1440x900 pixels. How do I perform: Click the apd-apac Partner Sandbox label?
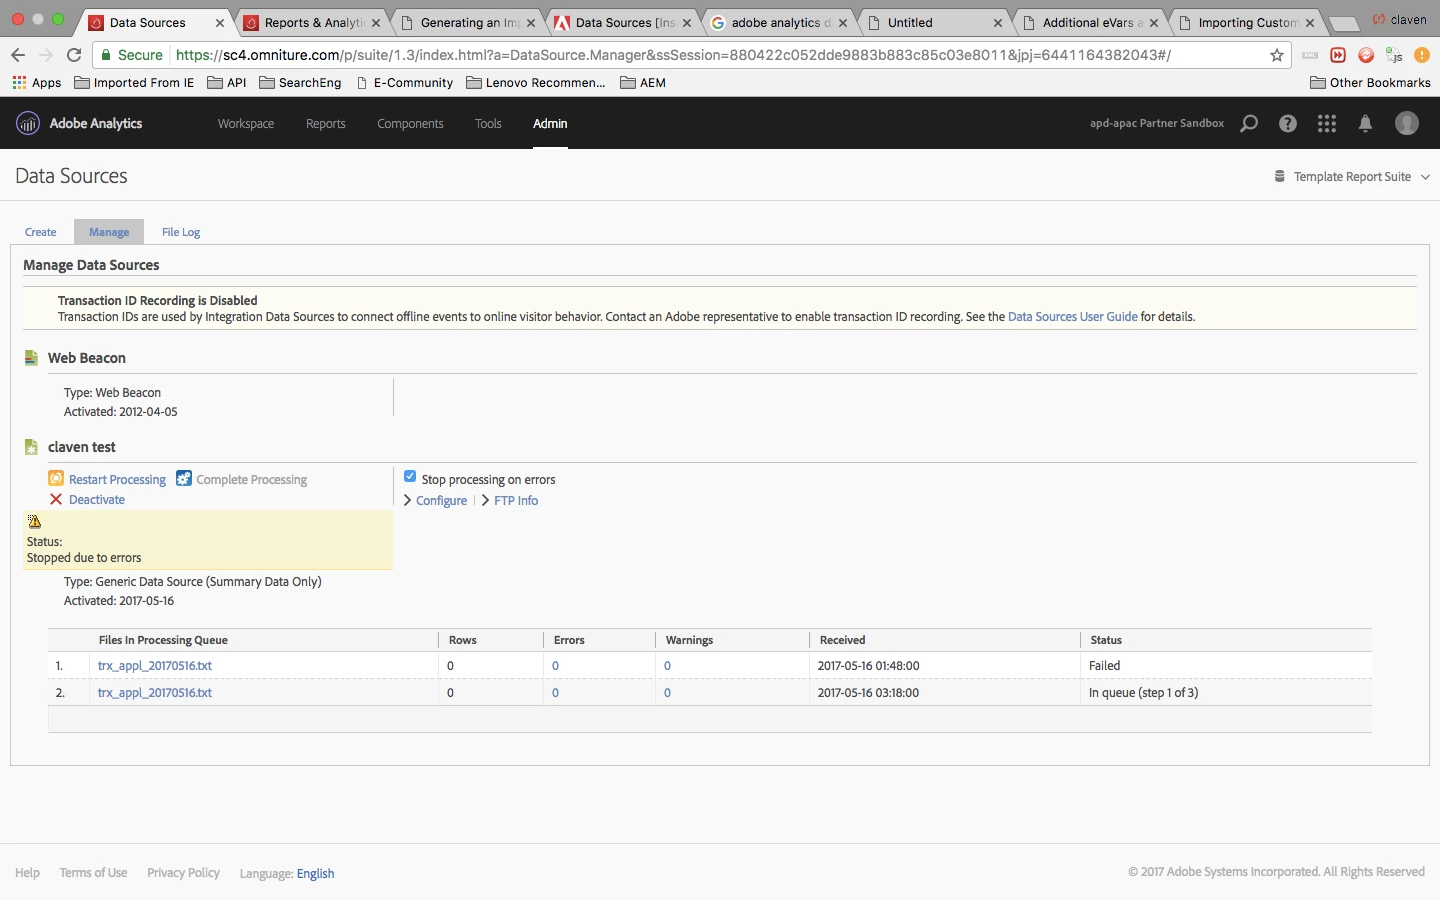[x=1157, y=123]
